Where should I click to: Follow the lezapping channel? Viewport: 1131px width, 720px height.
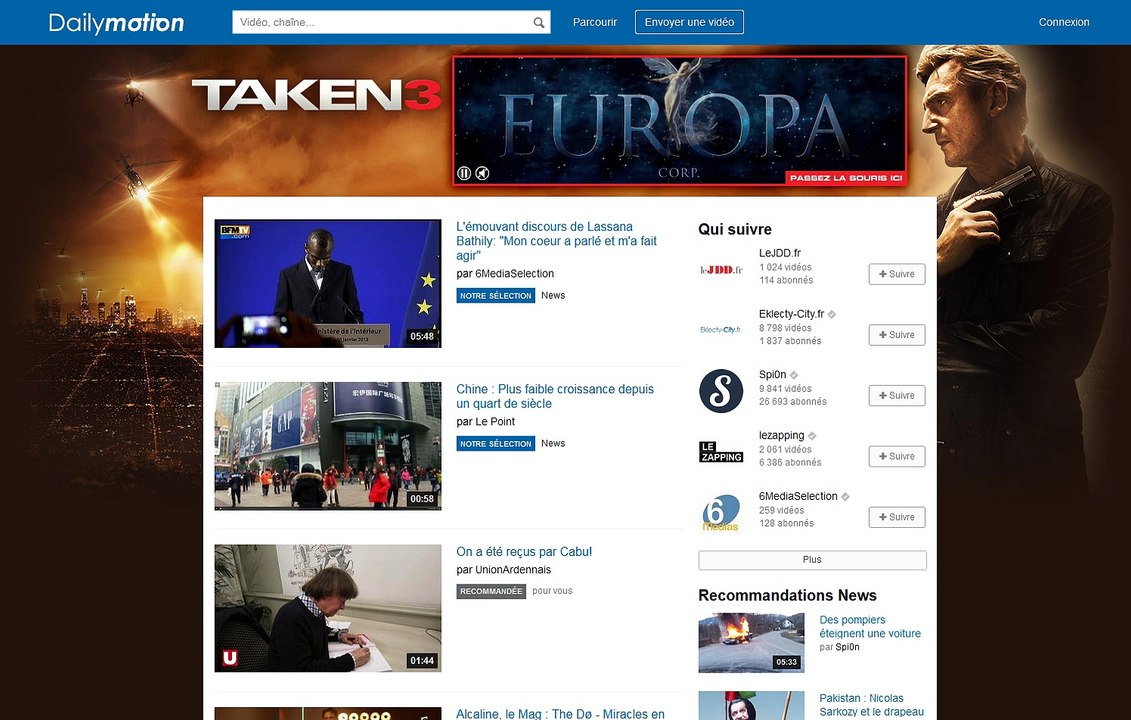pos(897,456)
